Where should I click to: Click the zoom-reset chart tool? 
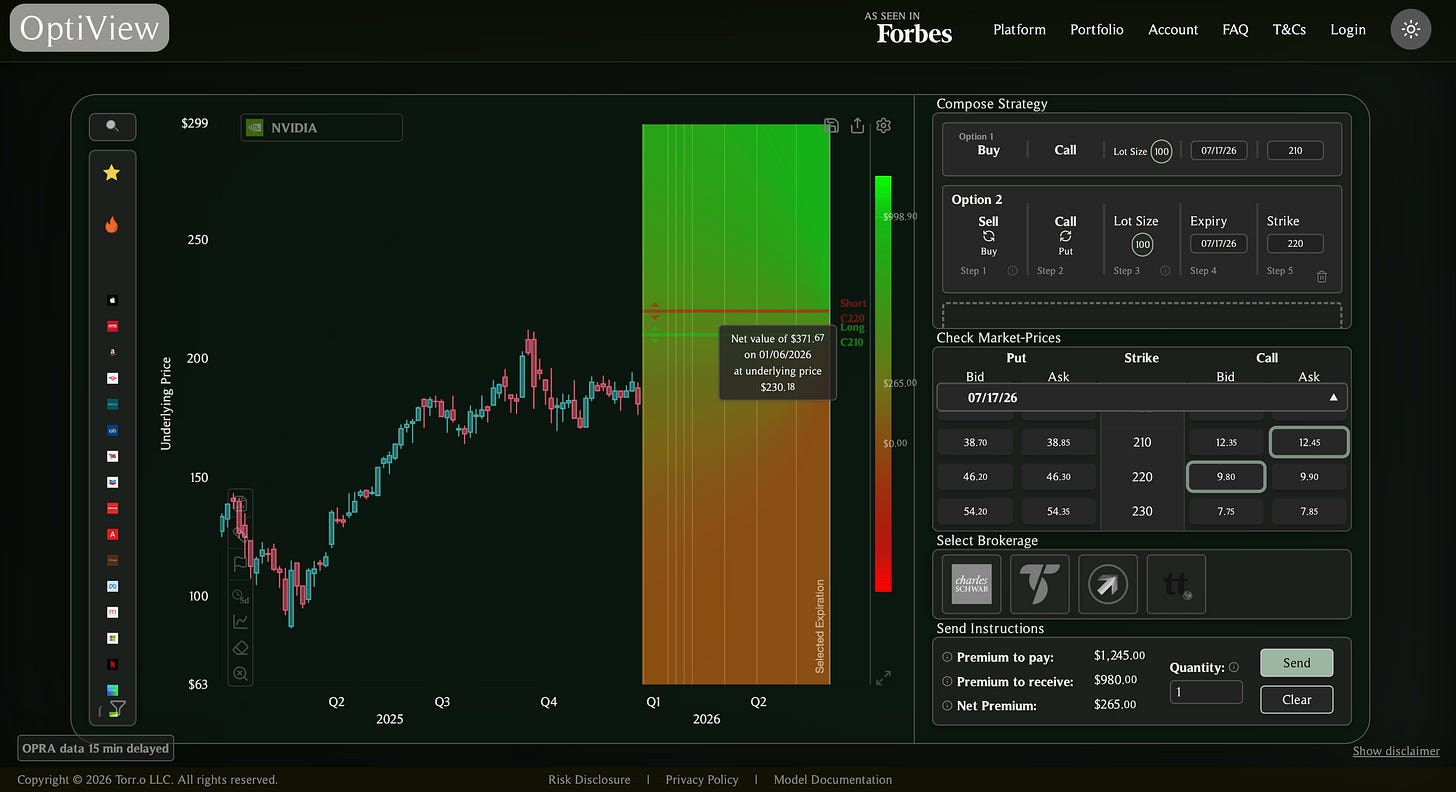point(240,674)
